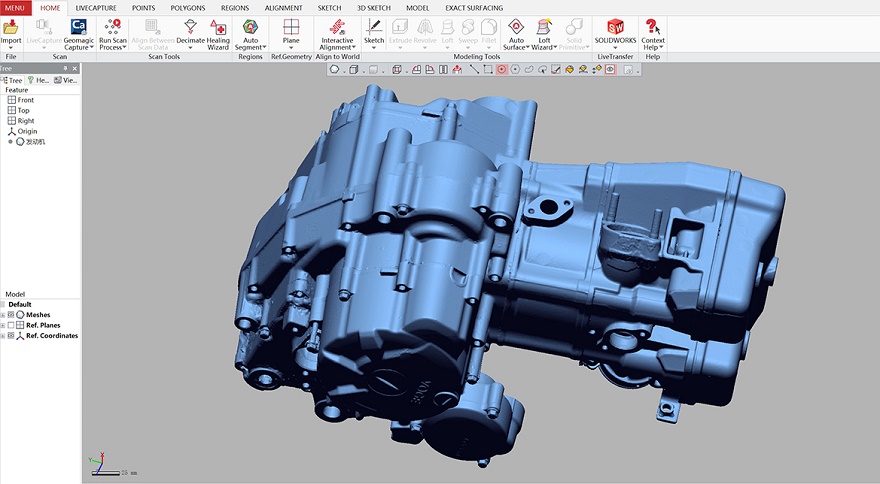Click the Auto Surface modeling icon
The height and width of the screenshot is (484, 880).
(x=515, y=28)
